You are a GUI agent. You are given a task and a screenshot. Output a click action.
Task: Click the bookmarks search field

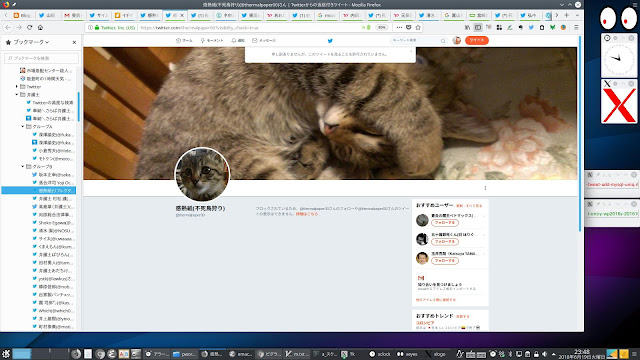coord(41,58)
